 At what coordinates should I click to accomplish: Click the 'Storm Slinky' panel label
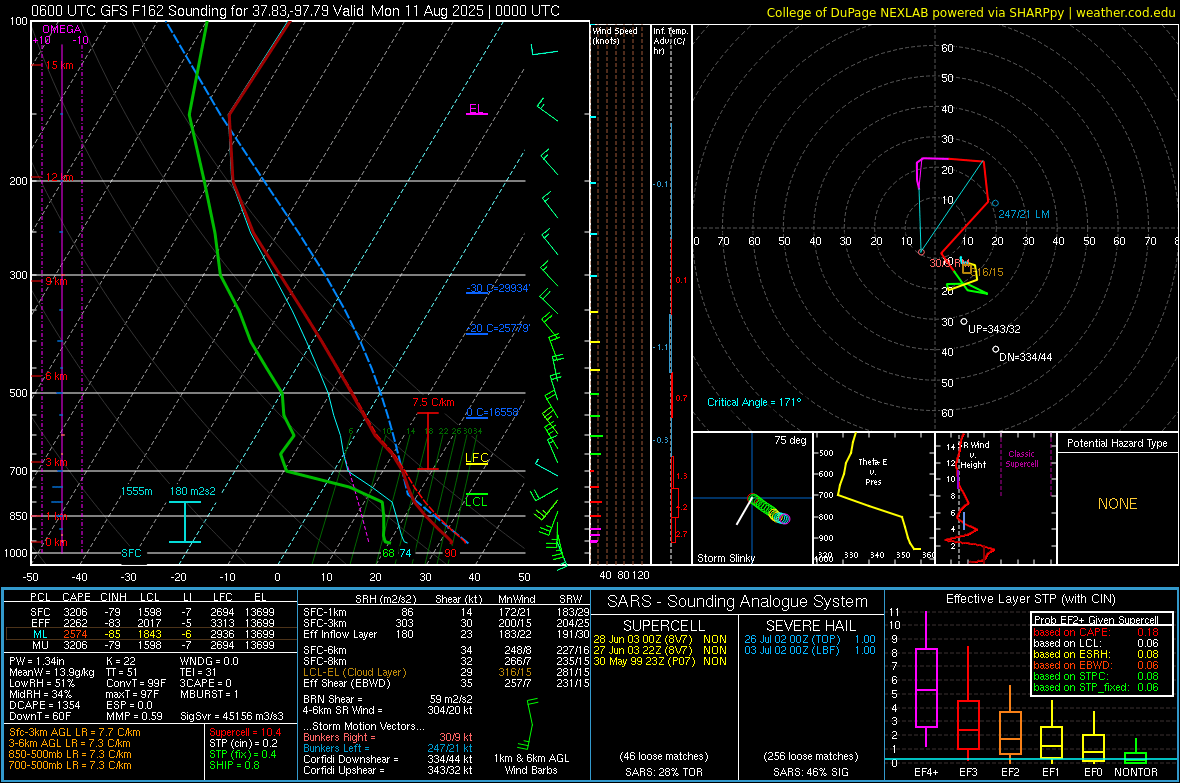(725, 558)
